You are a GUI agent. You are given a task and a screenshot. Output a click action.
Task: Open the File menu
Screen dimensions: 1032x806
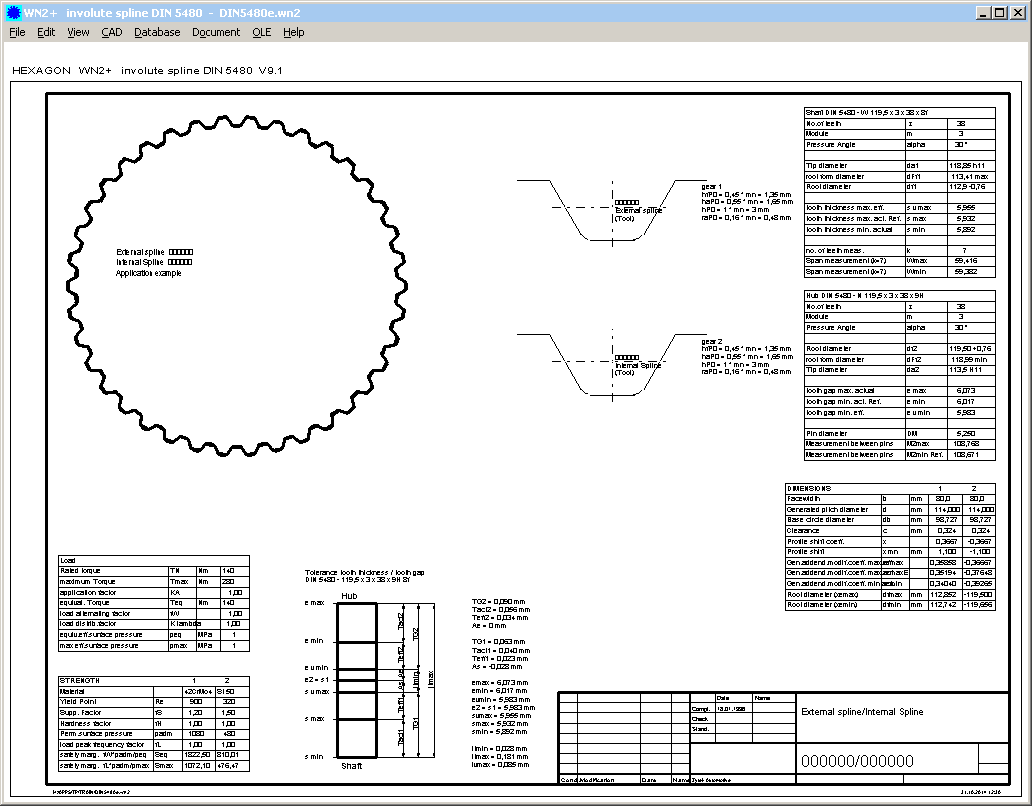(17, 32)
